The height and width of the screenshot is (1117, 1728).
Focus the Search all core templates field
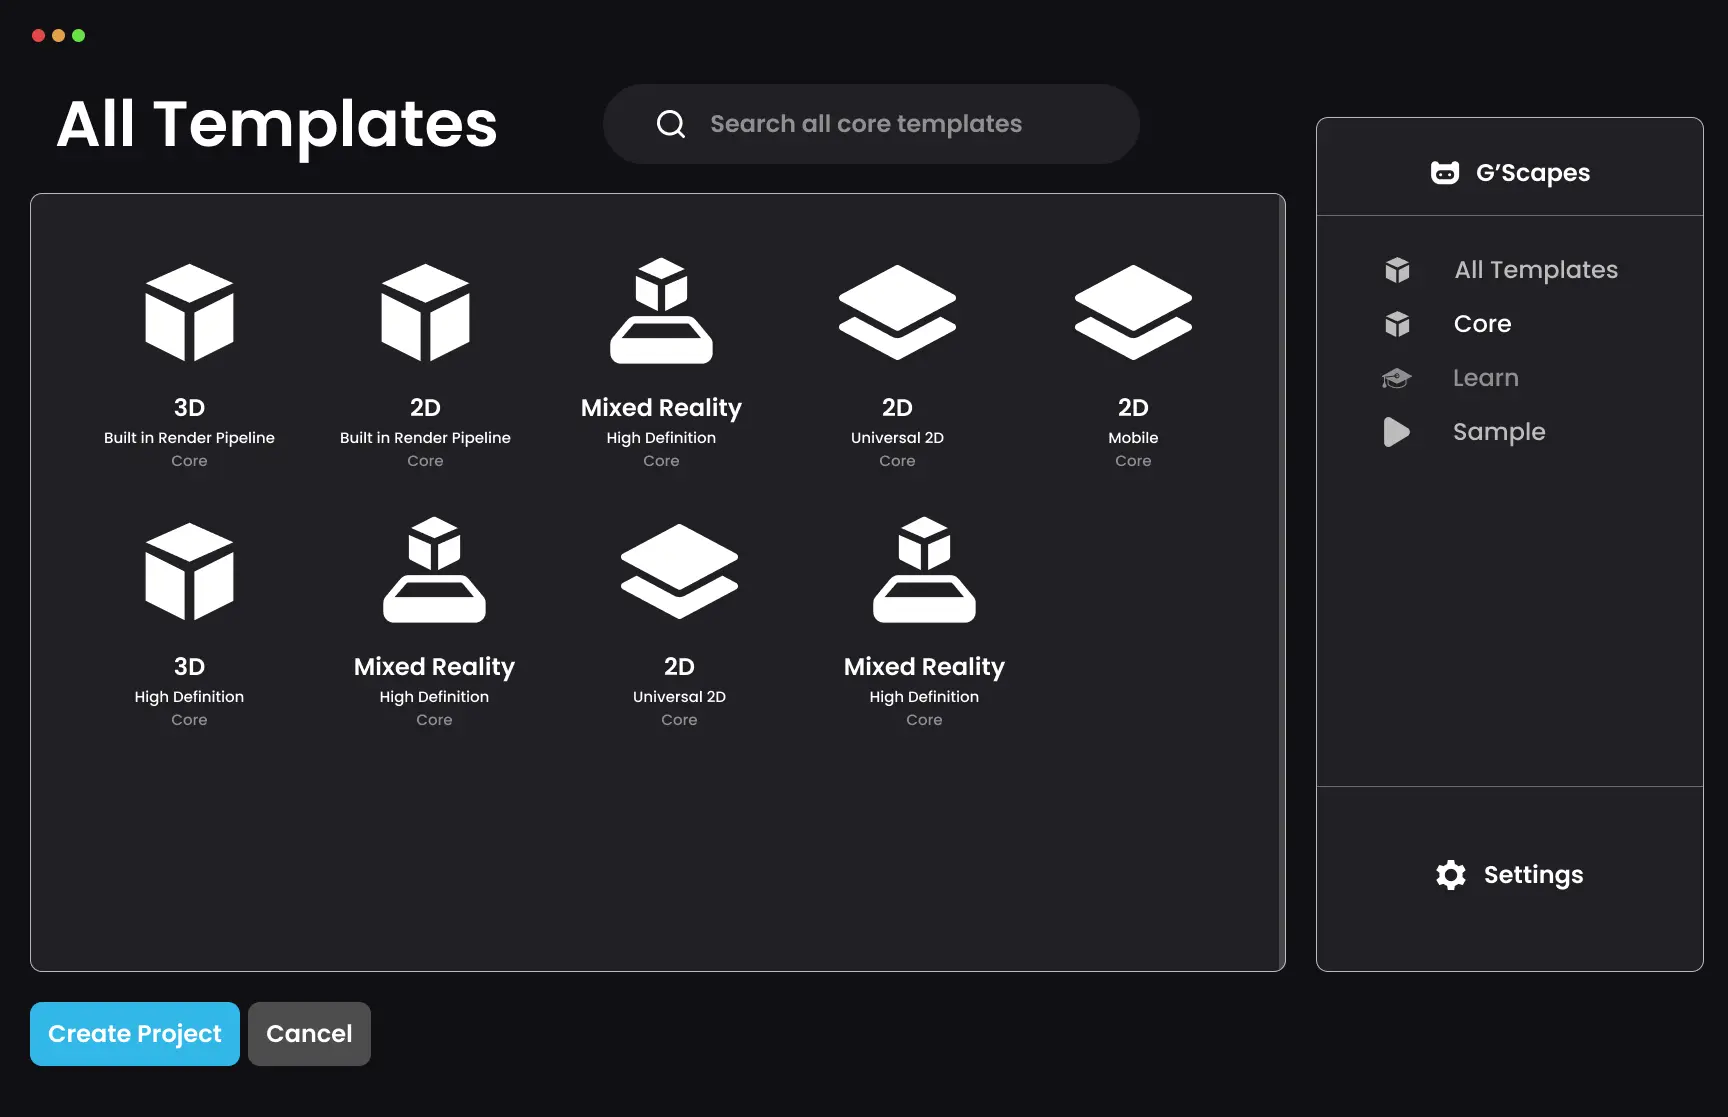pos(871,124)
